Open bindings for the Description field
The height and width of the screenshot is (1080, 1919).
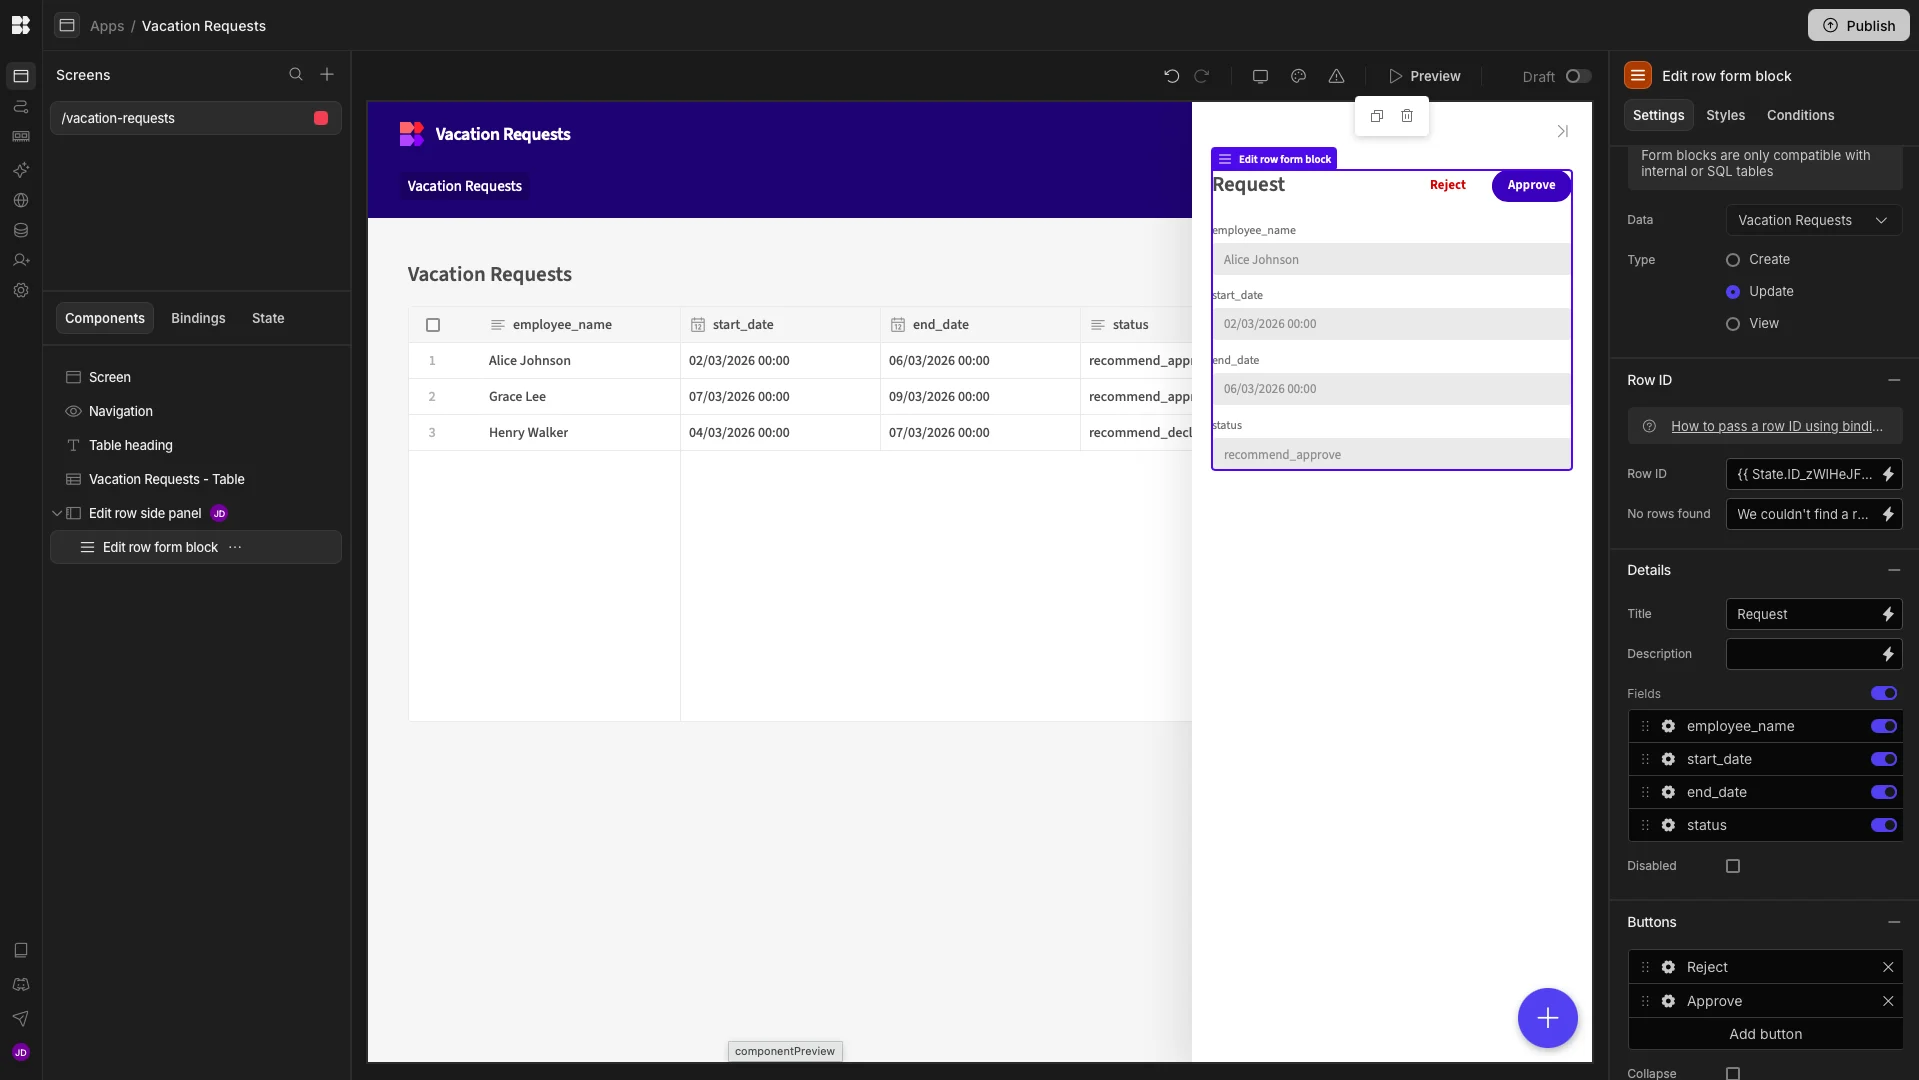click(1888, 654)
